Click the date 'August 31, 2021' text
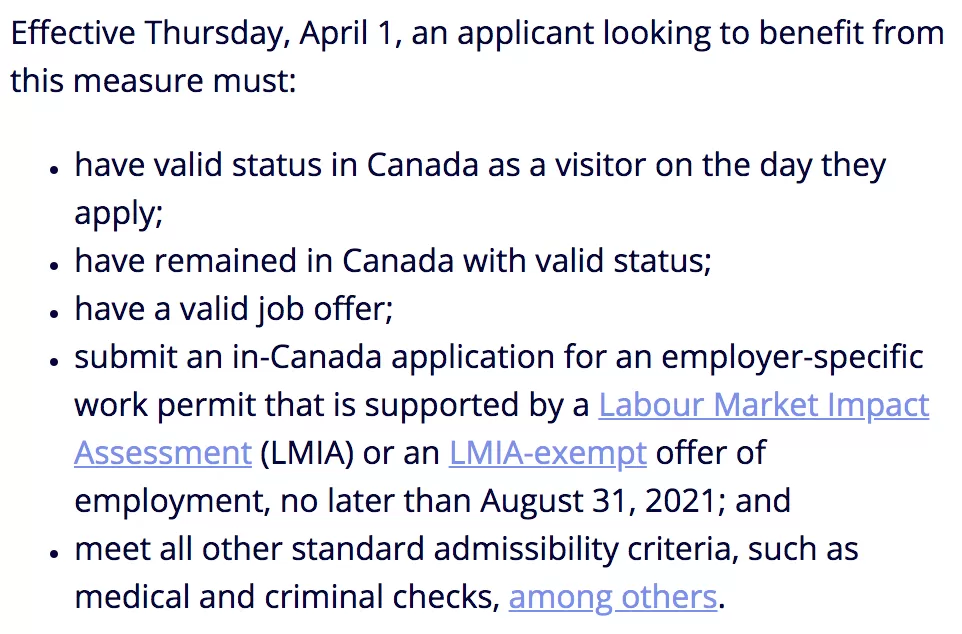The image size is (962, 634). [x=598, y=501]
